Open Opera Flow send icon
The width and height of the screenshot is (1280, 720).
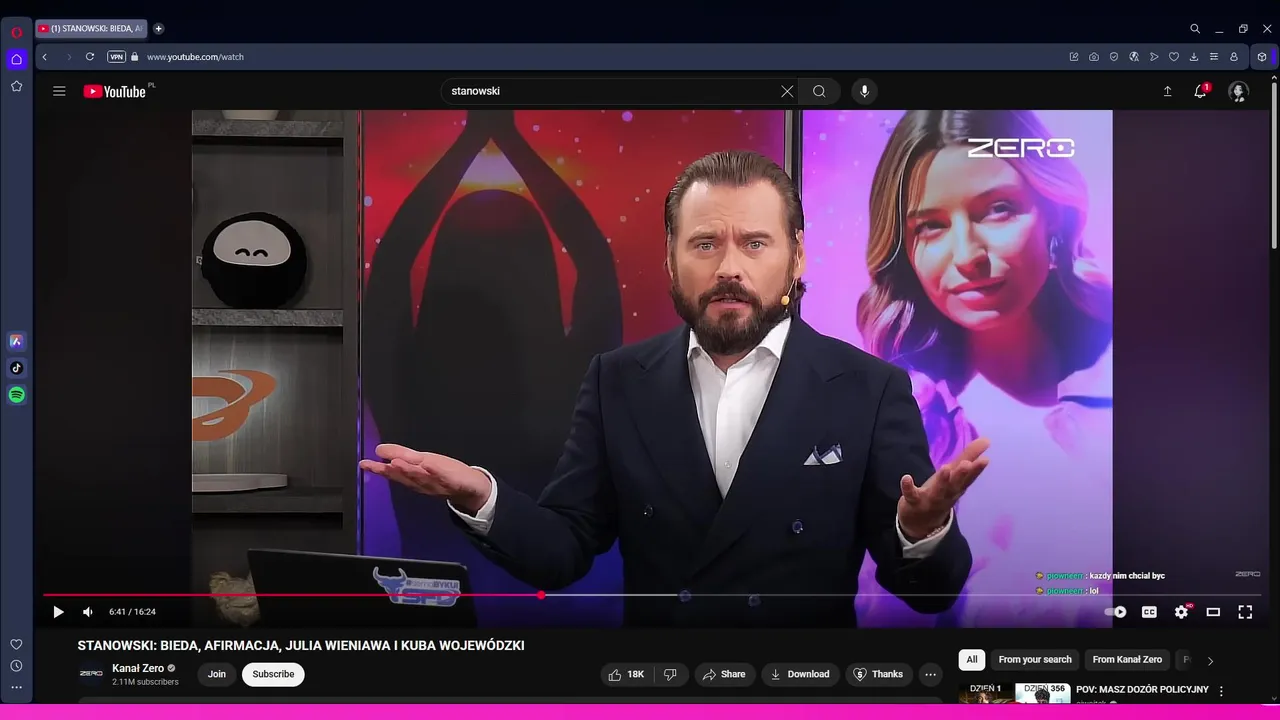click(x=1154, y=57)
